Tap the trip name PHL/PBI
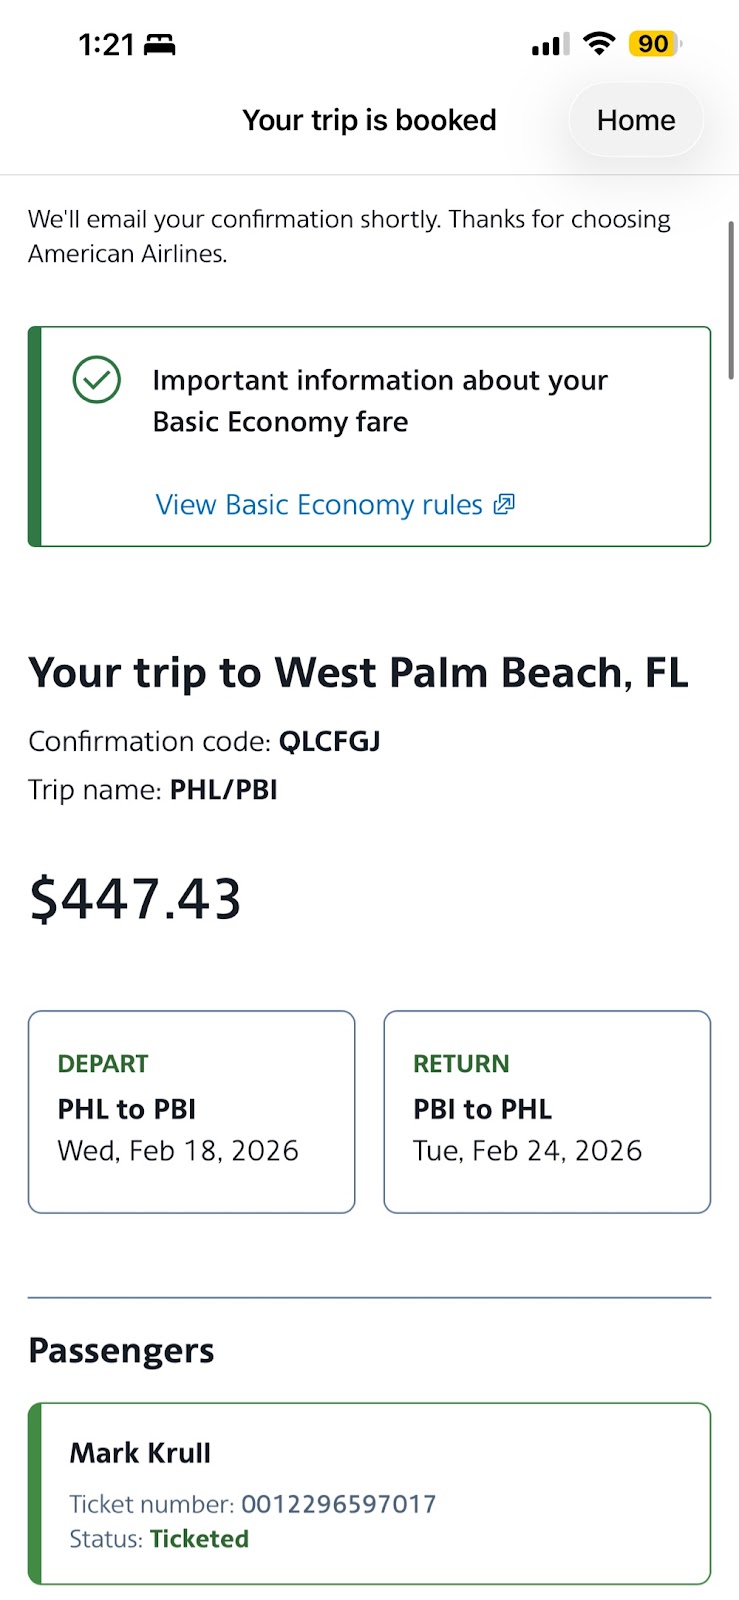Screen dimensions: 739x1600 point(223,790)
